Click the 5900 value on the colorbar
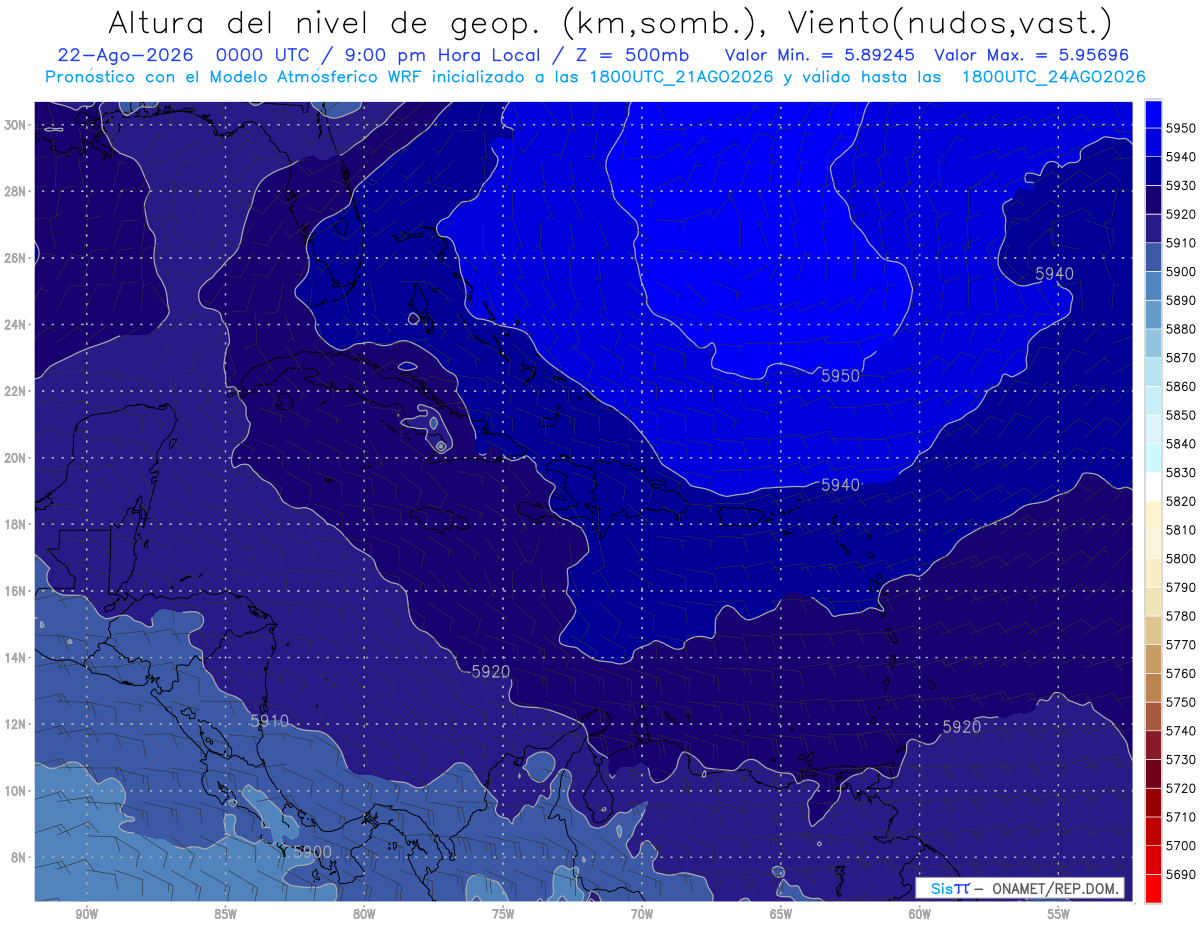 click(1181, 272)
